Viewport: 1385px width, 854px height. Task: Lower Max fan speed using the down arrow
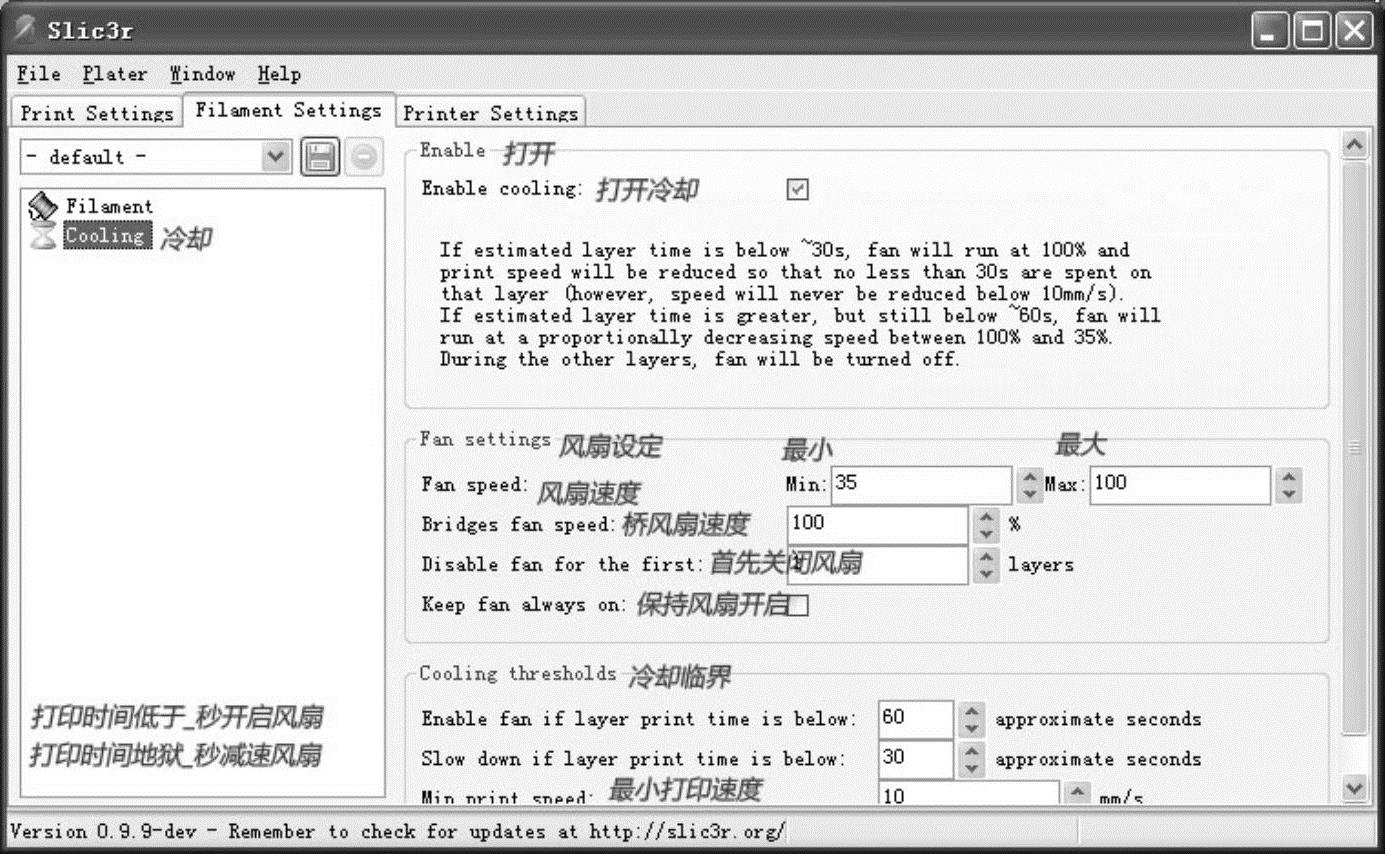click(1288, 494)
